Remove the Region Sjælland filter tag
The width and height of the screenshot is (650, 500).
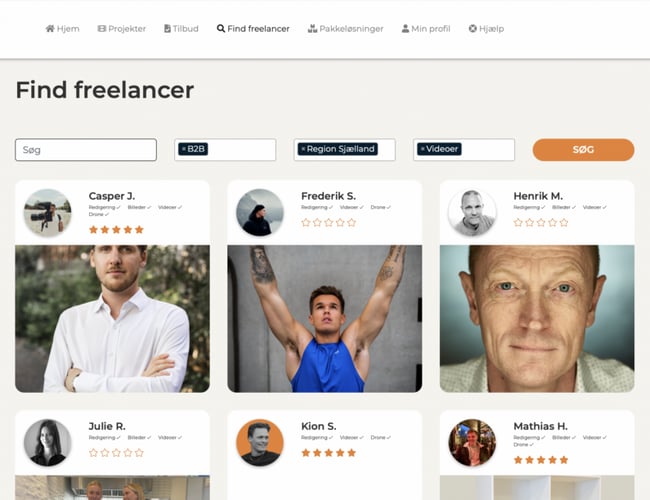303,149
